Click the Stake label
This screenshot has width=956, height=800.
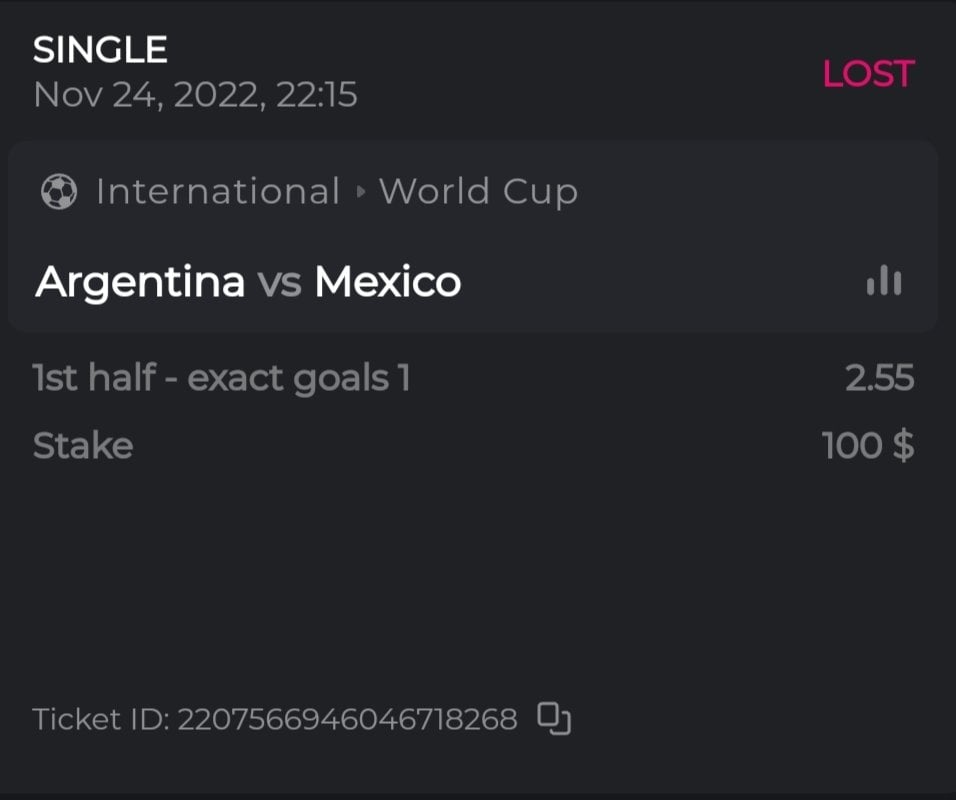point(82,445)
